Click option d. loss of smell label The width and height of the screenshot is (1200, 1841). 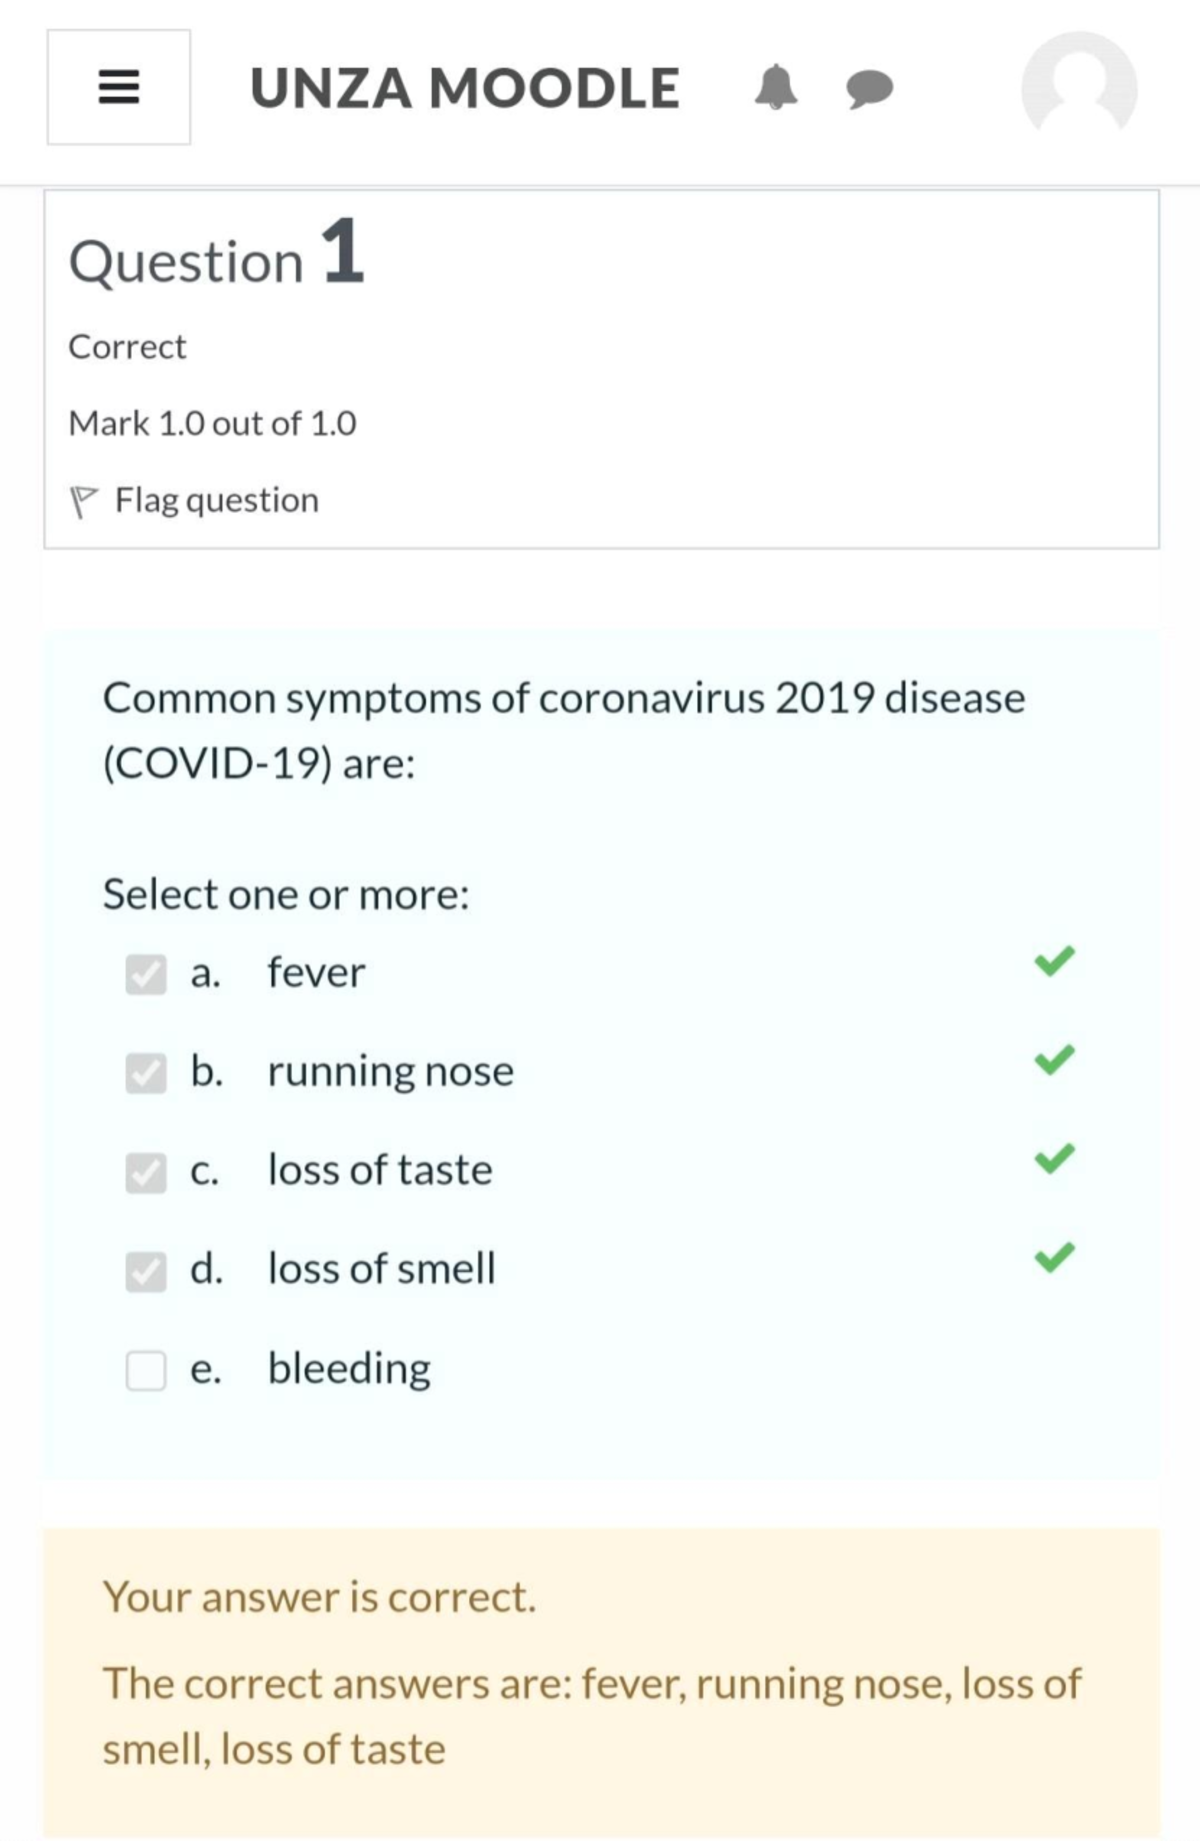380,1268
